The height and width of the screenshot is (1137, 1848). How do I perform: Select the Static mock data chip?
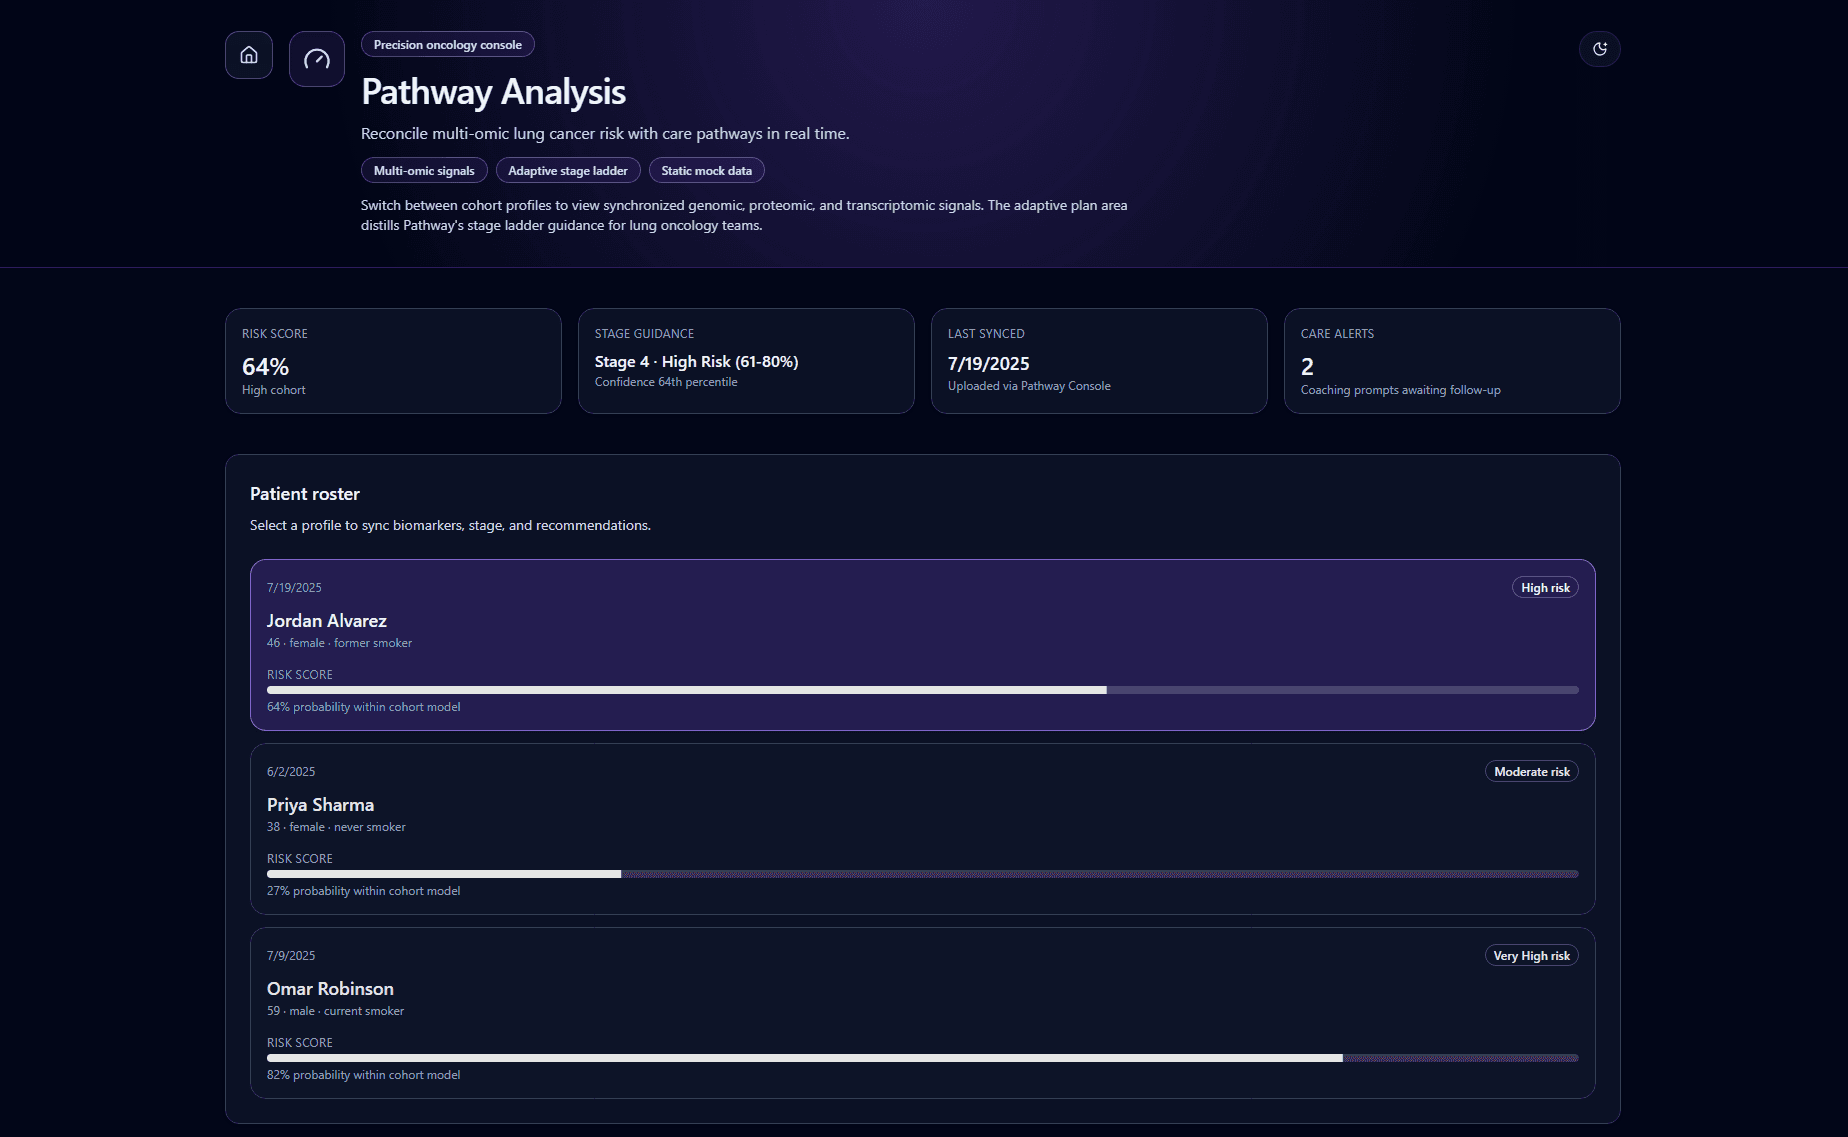click(x=706, y=170)
